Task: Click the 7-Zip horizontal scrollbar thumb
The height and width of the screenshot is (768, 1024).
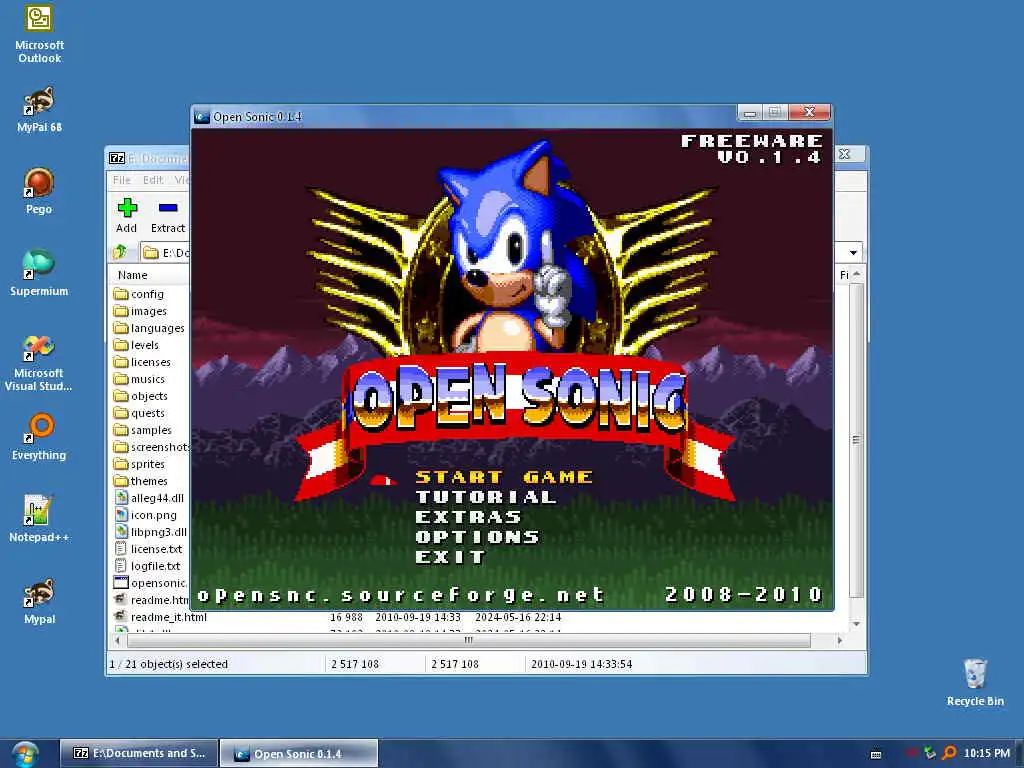Action: (x=469, y=641)
